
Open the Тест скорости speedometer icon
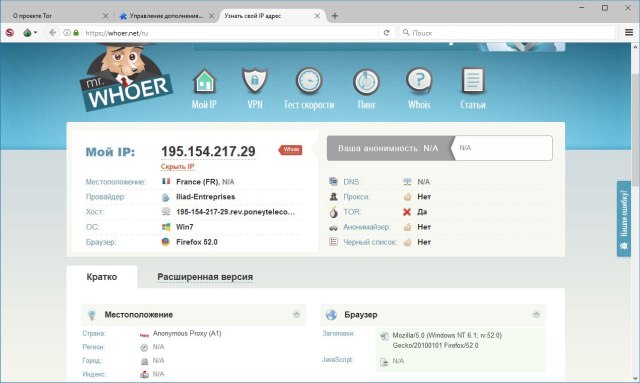pos(309,80)
